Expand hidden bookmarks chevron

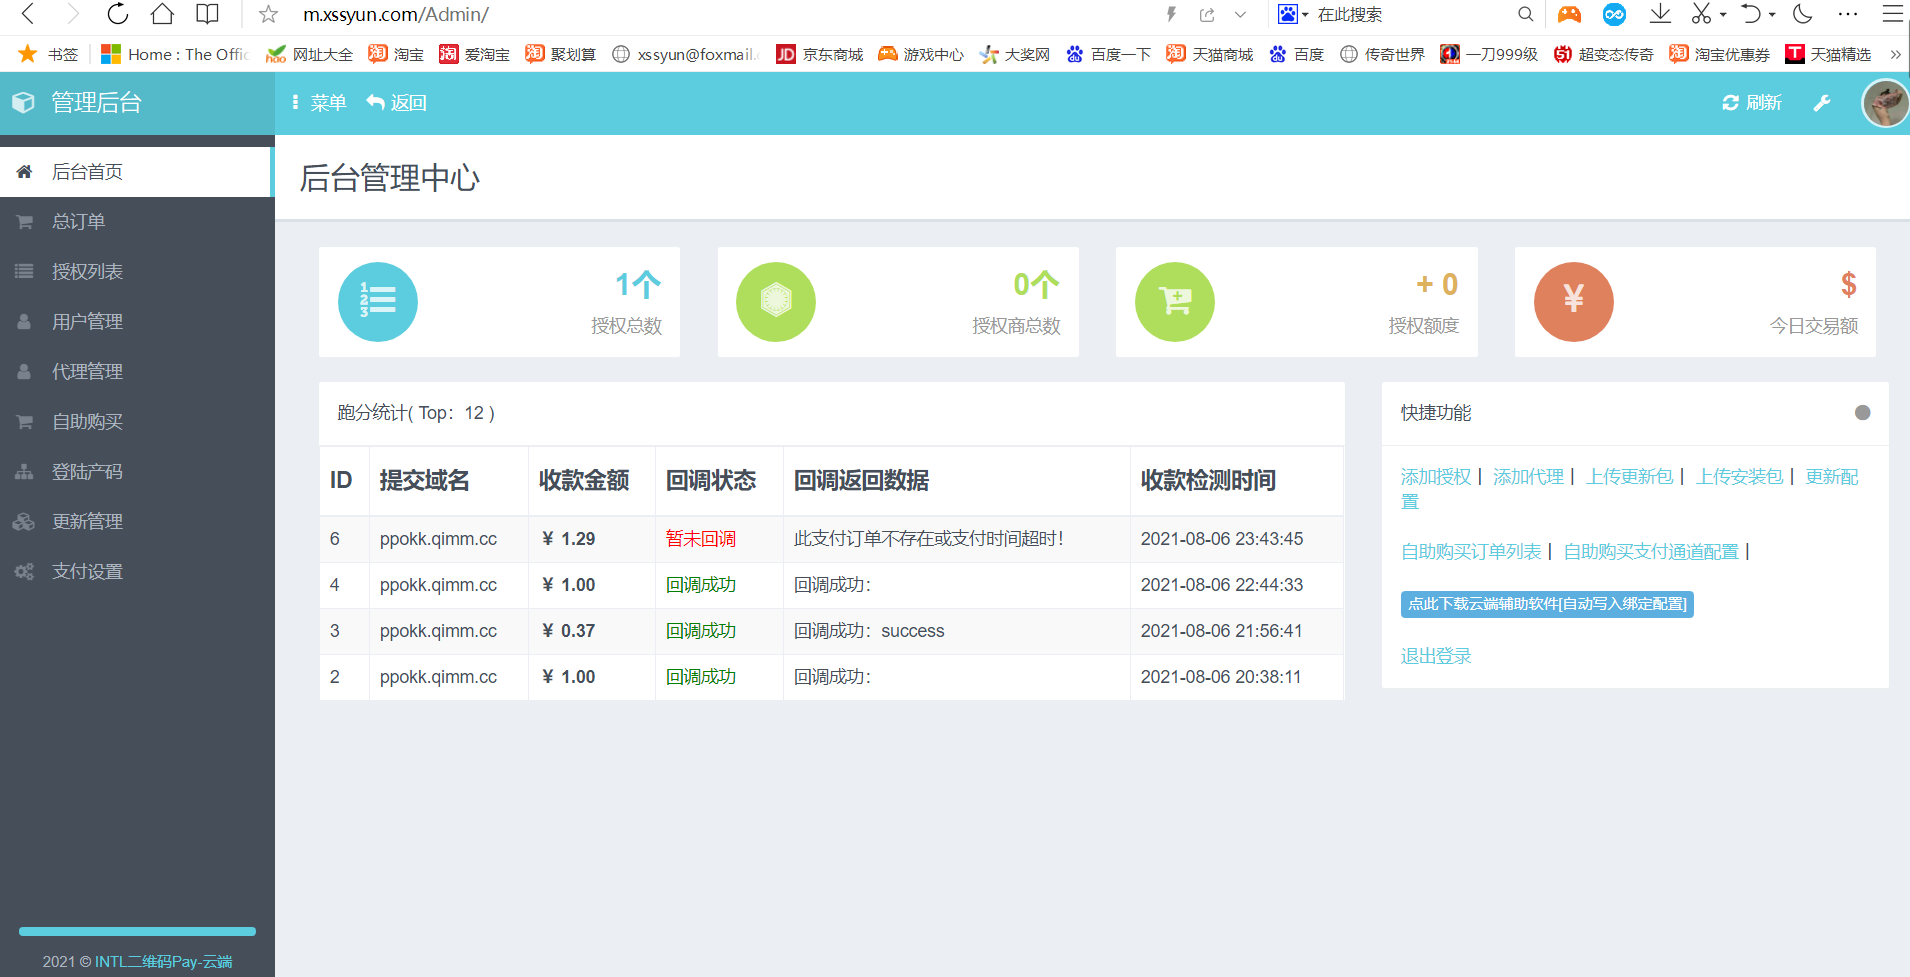click(x=1895, y=54)
